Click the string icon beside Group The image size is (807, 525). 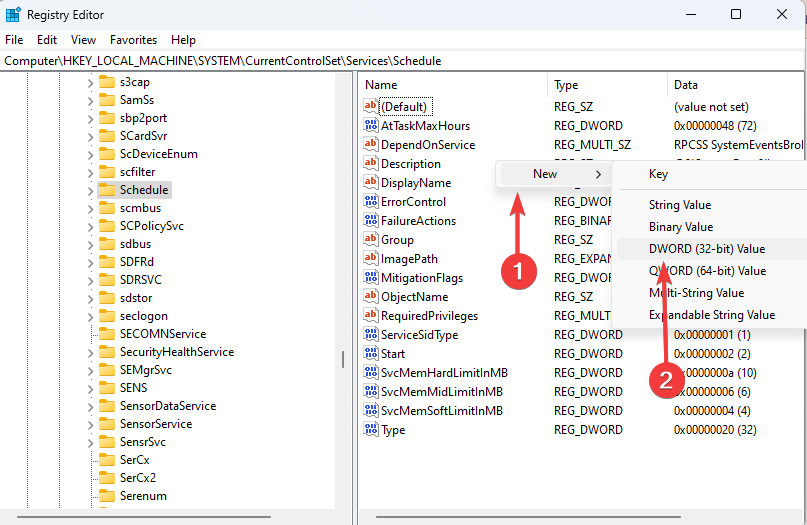click(371, 239)
